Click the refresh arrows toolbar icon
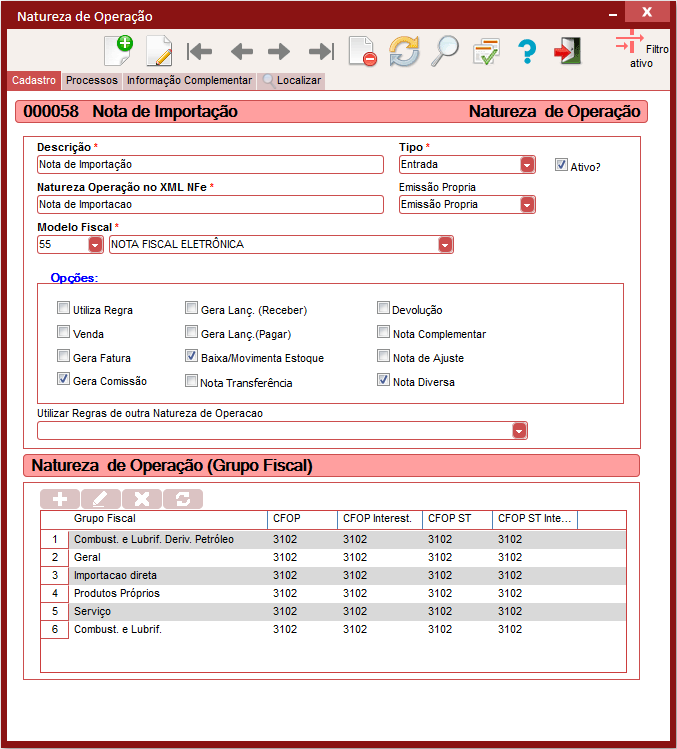The width and height of the screenshot is (677, 749). (404, 51)
